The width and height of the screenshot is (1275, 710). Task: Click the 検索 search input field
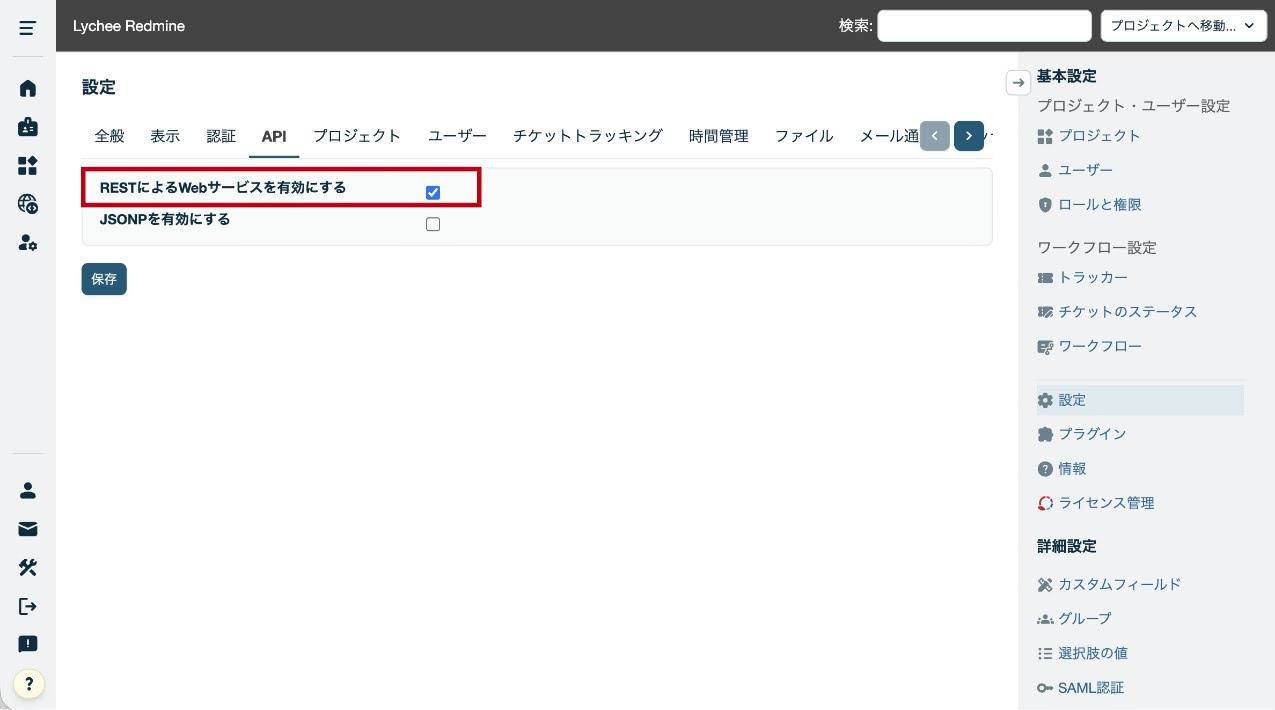click(983, 26)
